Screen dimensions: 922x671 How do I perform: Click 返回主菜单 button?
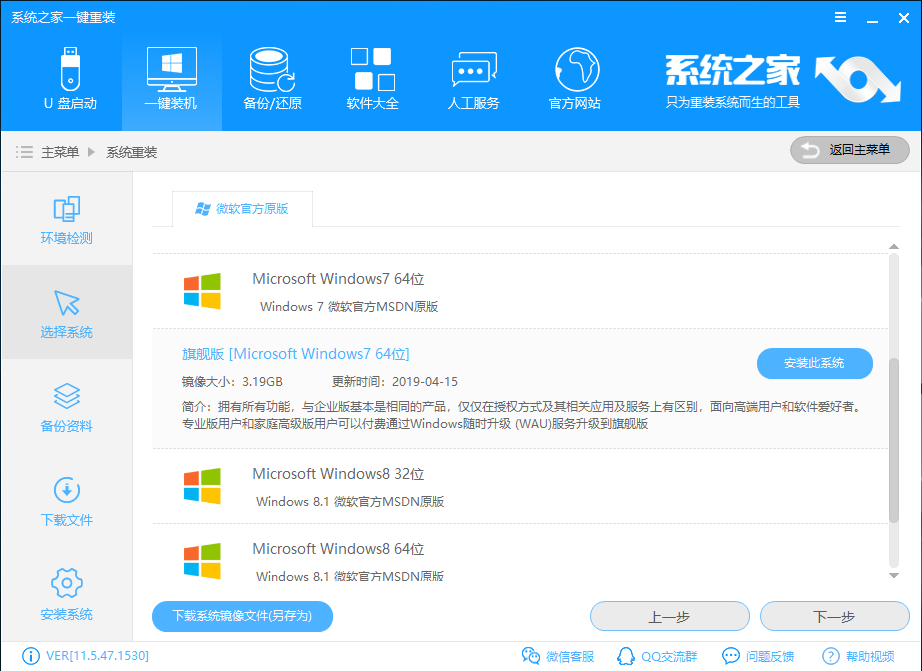pos(850,150)
